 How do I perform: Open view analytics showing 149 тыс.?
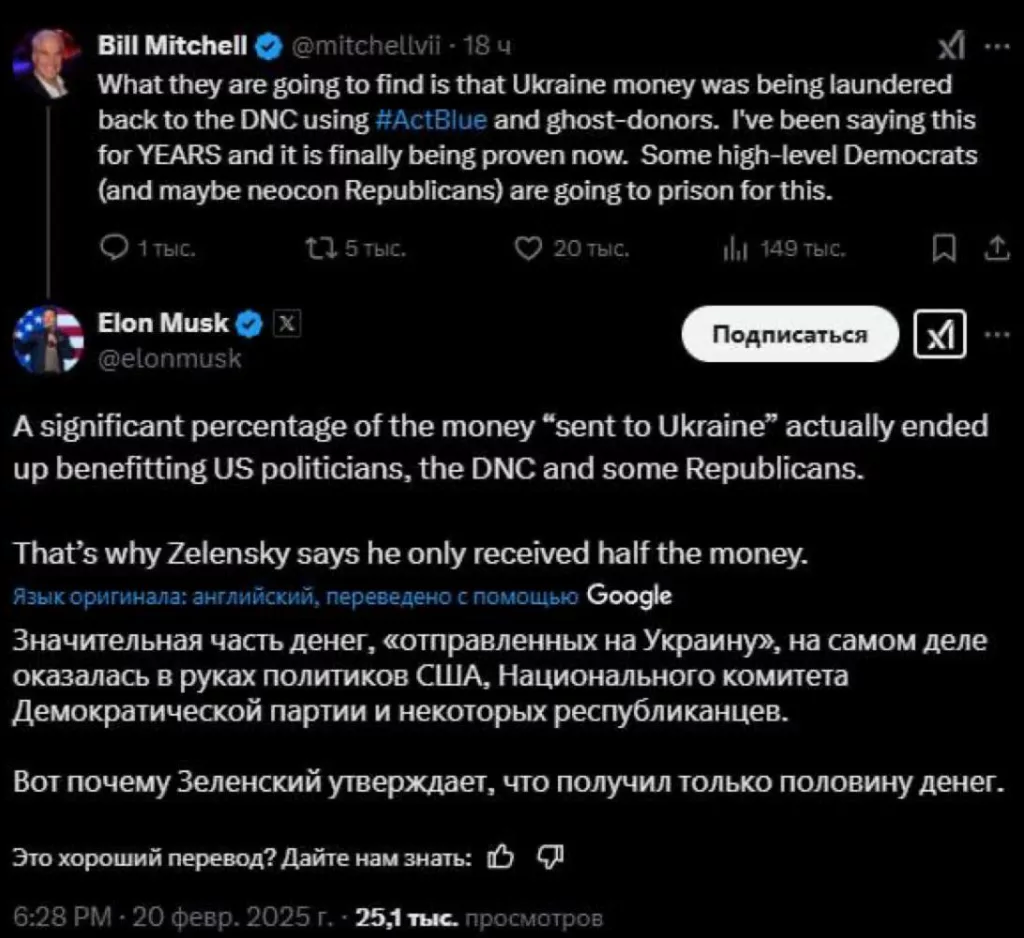click(731, 249)
